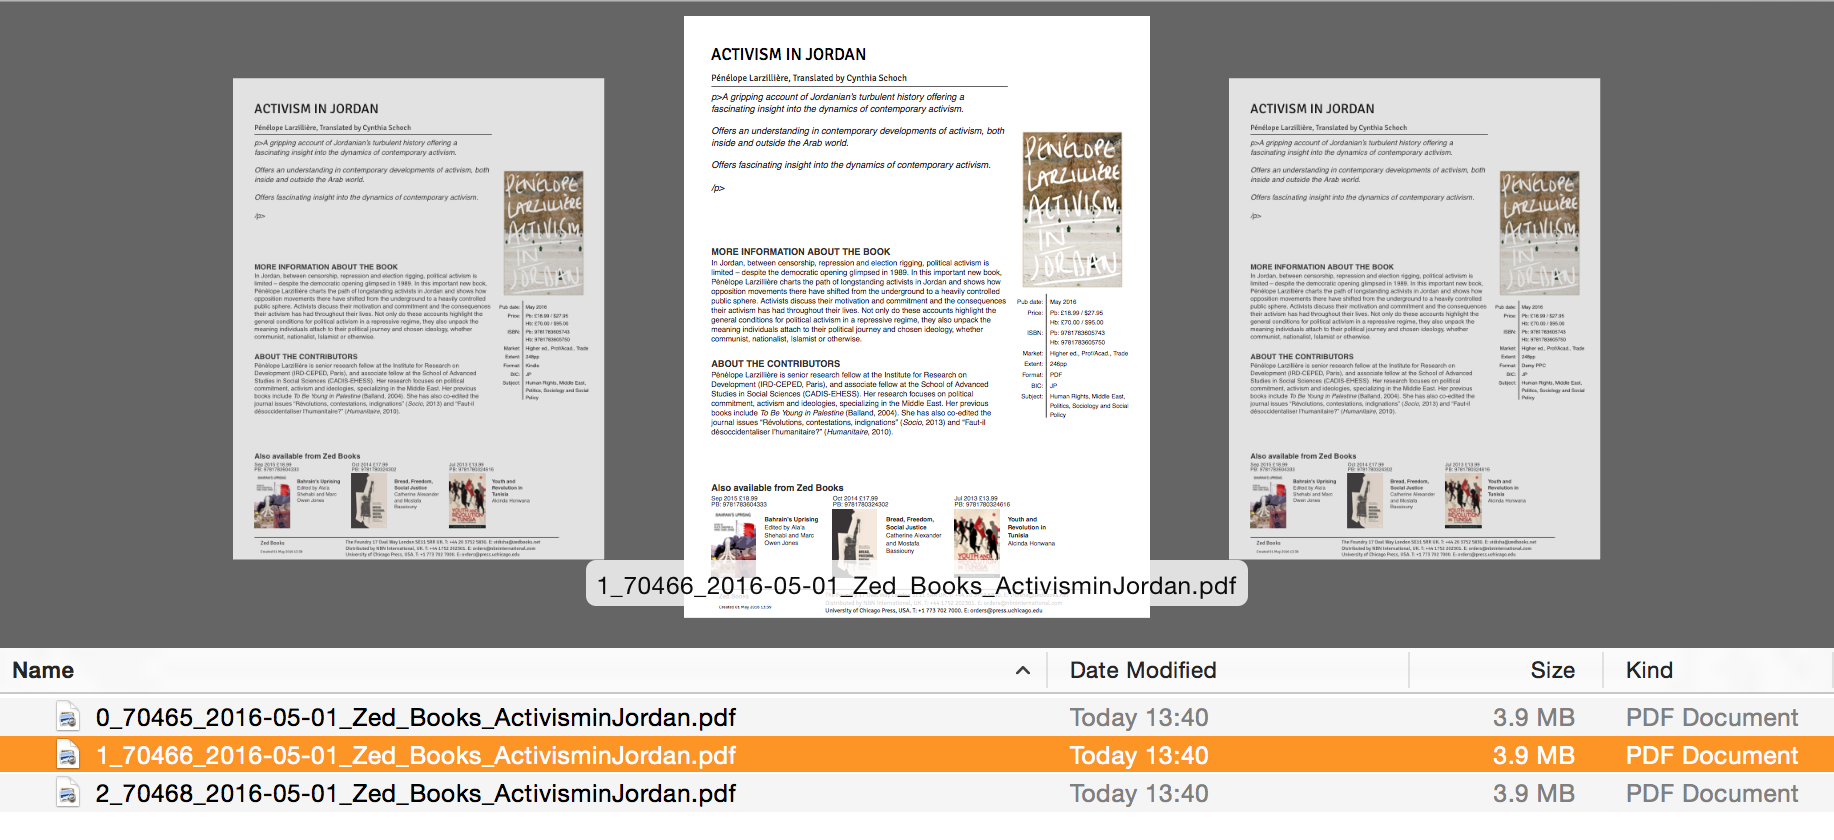Select file 0_70465_2016-05-01_Zed_Books_ActivisminJordan.pdf
The image size is (1834, 840).
(x=416, y=718)
